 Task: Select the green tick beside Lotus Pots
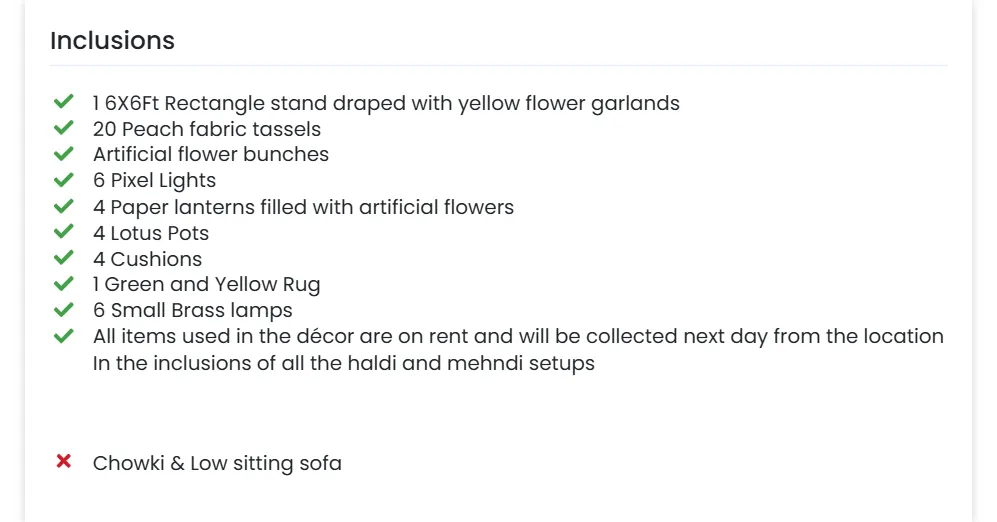[x=64, y=232]
